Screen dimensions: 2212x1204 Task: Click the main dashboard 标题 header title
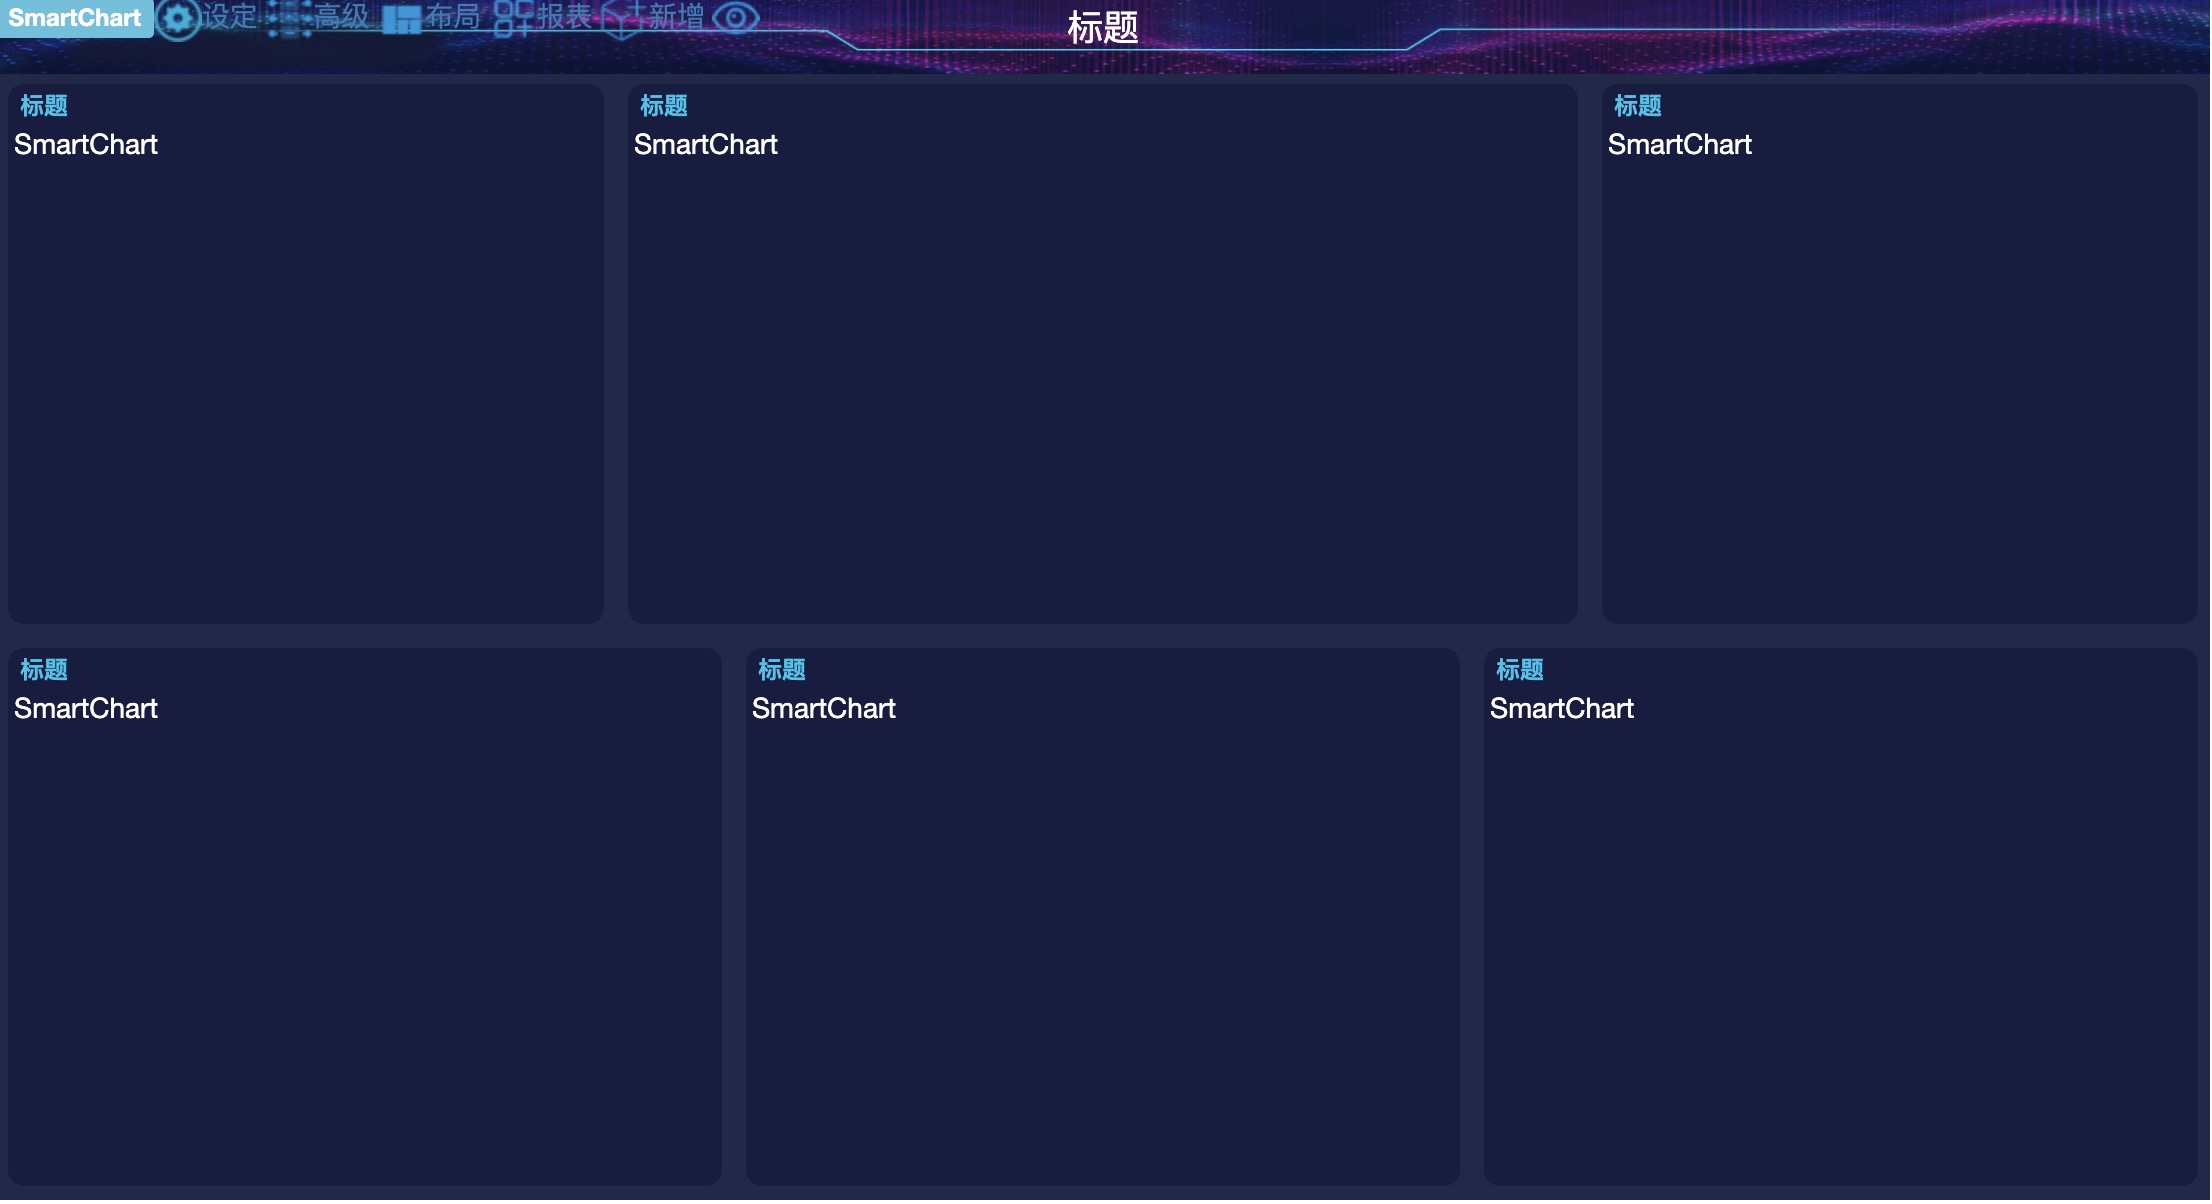pyautogui.click(x=1103, y=27)
